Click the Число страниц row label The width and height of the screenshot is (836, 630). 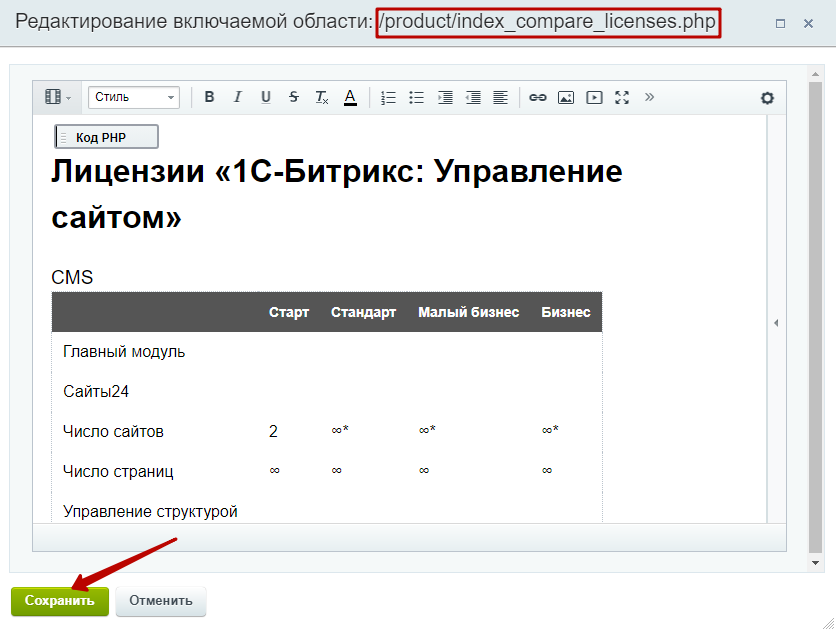coord(118,471)
